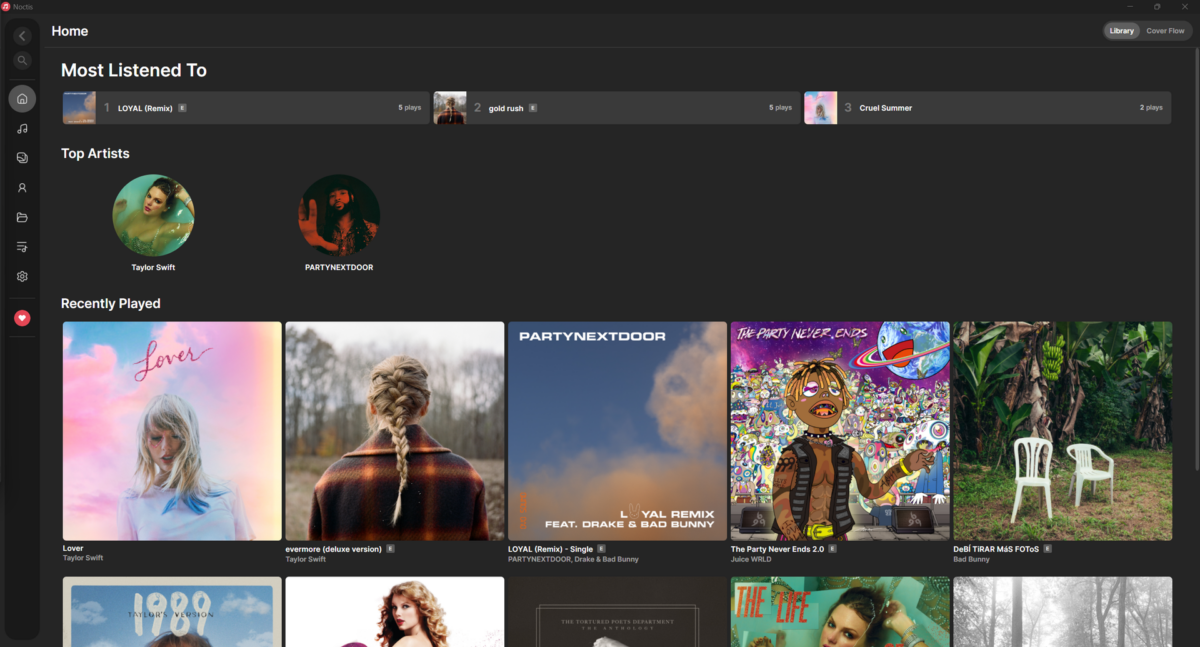The width and height of the screenshot is (1200, 647).
Task: Click the "evermore (deluxe version)" title text
Action: pos(334,549)
